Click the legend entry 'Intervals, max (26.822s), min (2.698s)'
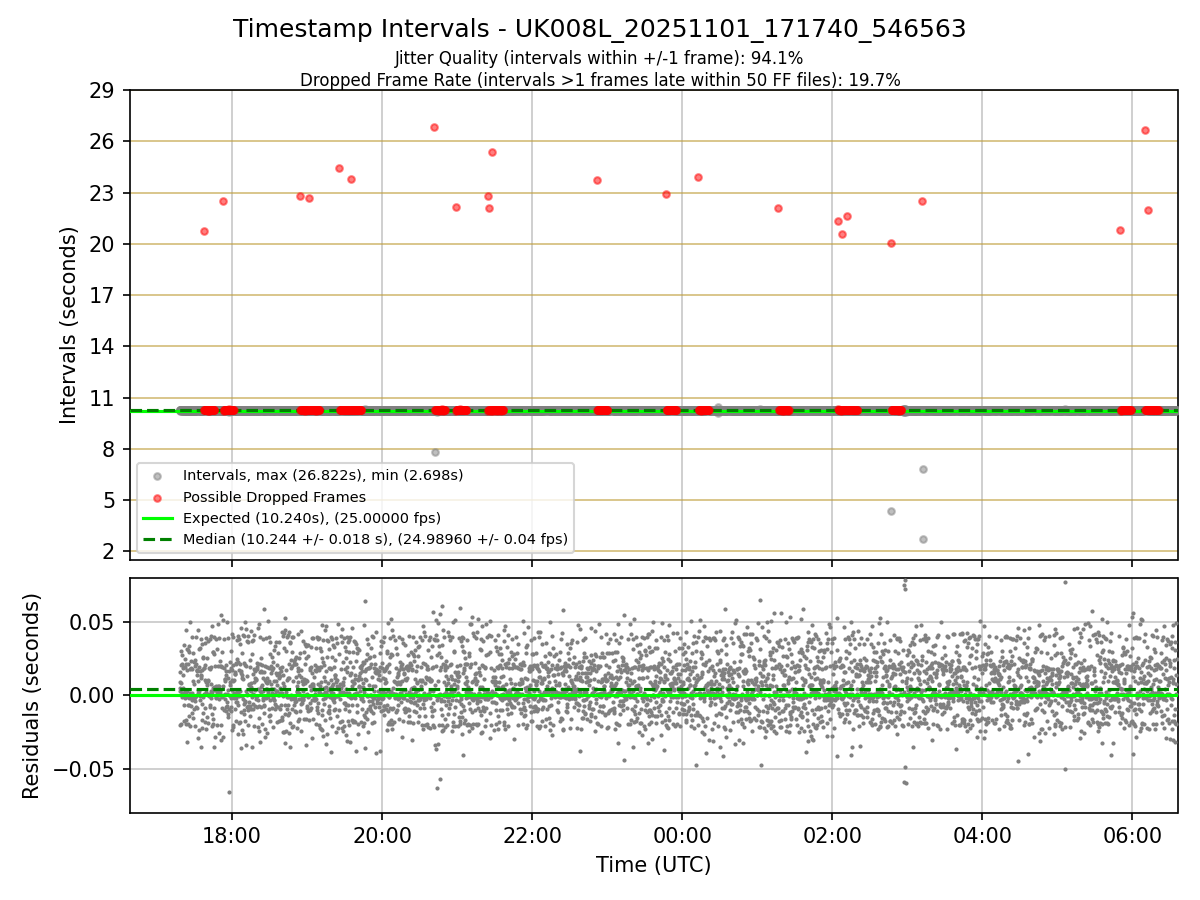 [323, 475]
